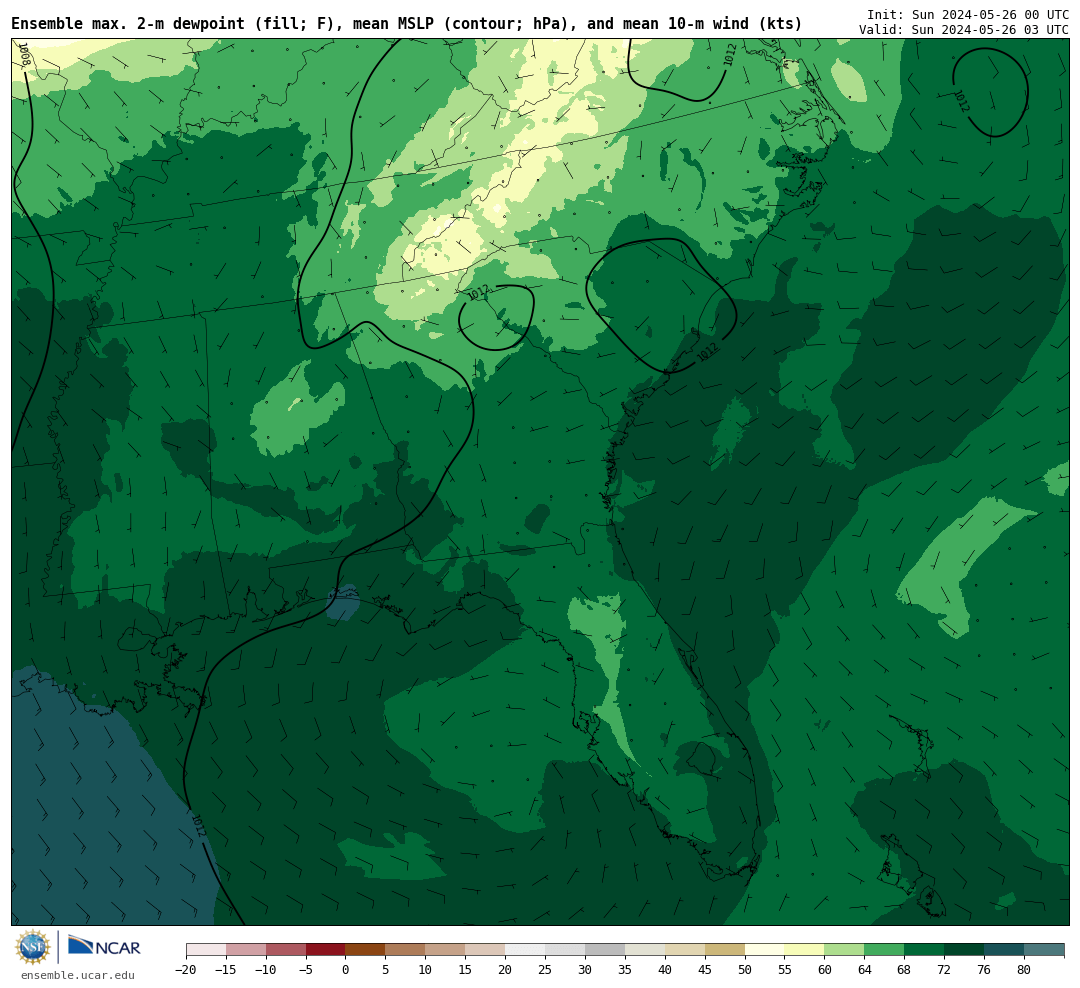Viewport: 1080px width, 988px height.
Task: Click the 5 colorbar tick label
Action: (x=386, y=970)
